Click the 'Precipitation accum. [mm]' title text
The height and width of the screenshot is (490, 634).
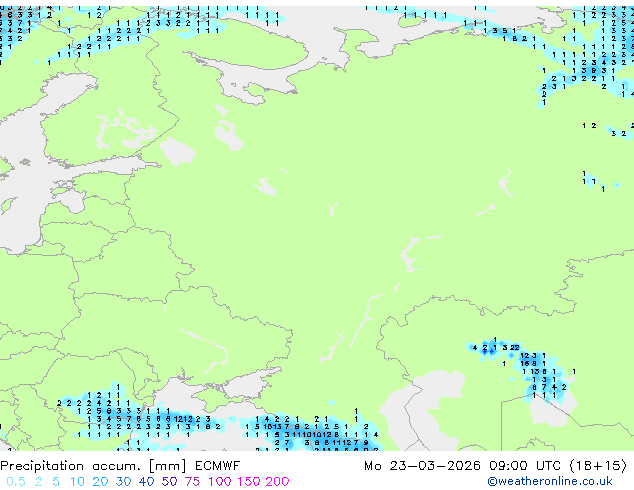(x=93, y=466)
